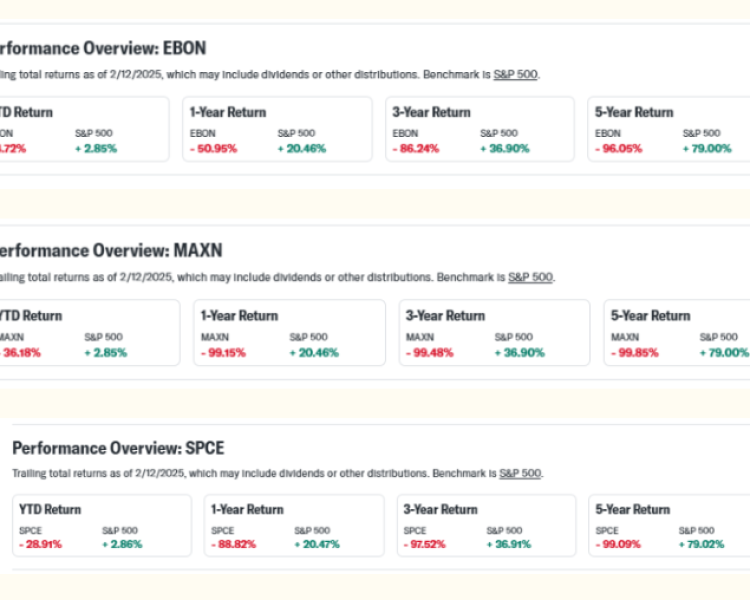
Task: Follow the S&P 500 benchmark link under SPCE
Action: coord(521,473)
